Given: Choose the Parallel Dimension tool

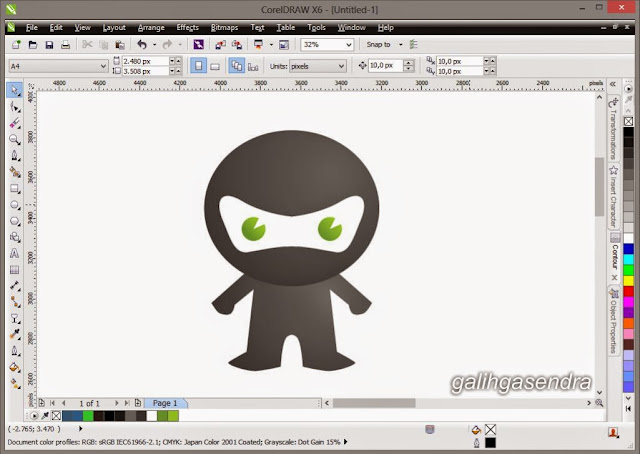Looking at the screenshot, I should [x=14, y=286].
